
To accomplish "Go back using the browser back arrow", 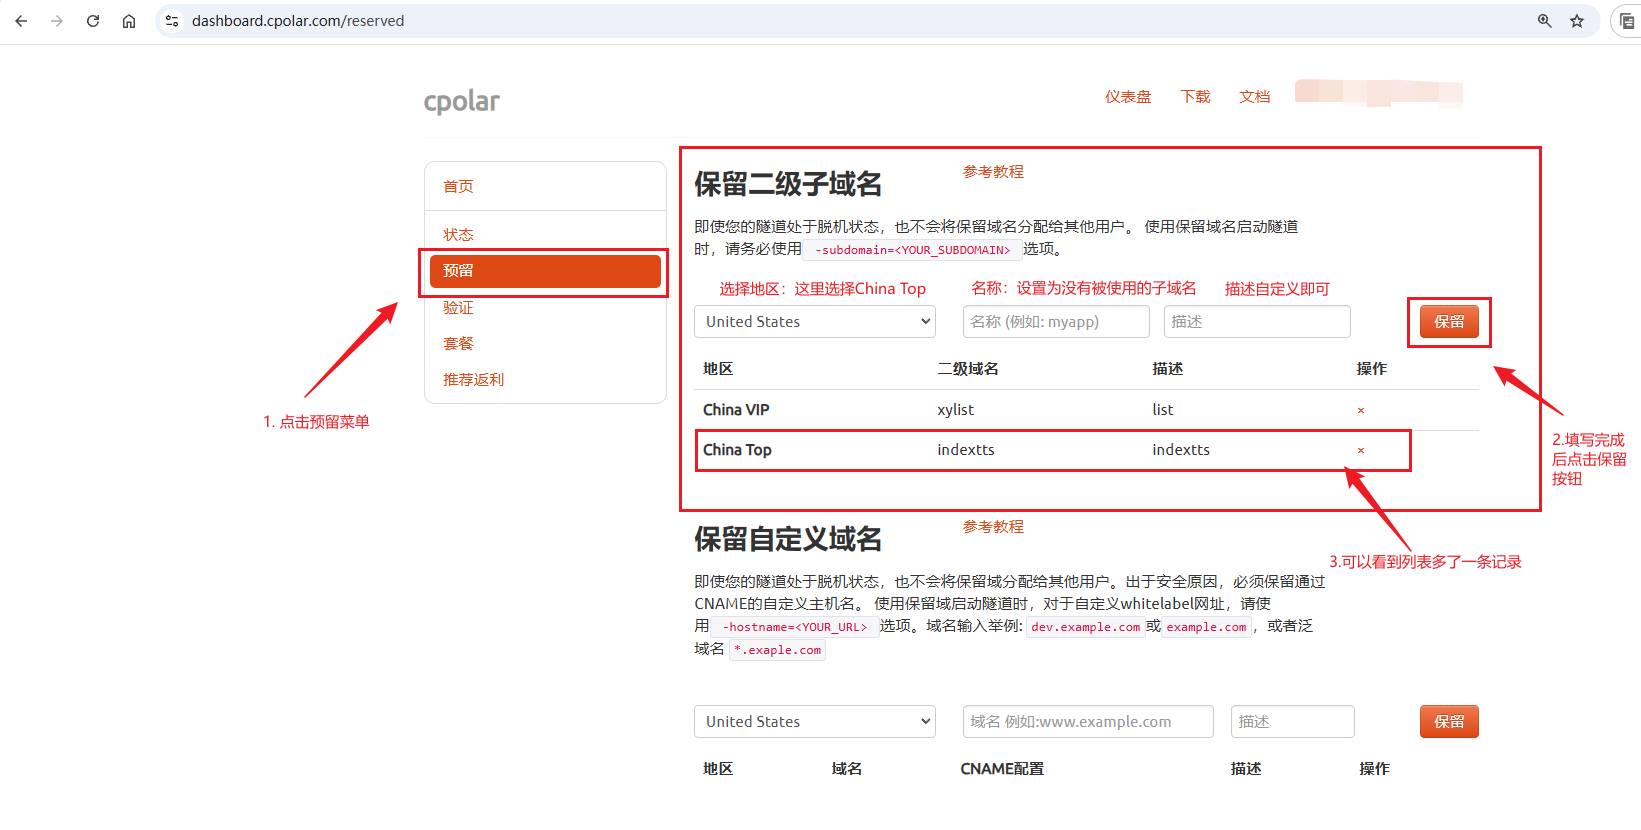I will (x=21, y=21).
